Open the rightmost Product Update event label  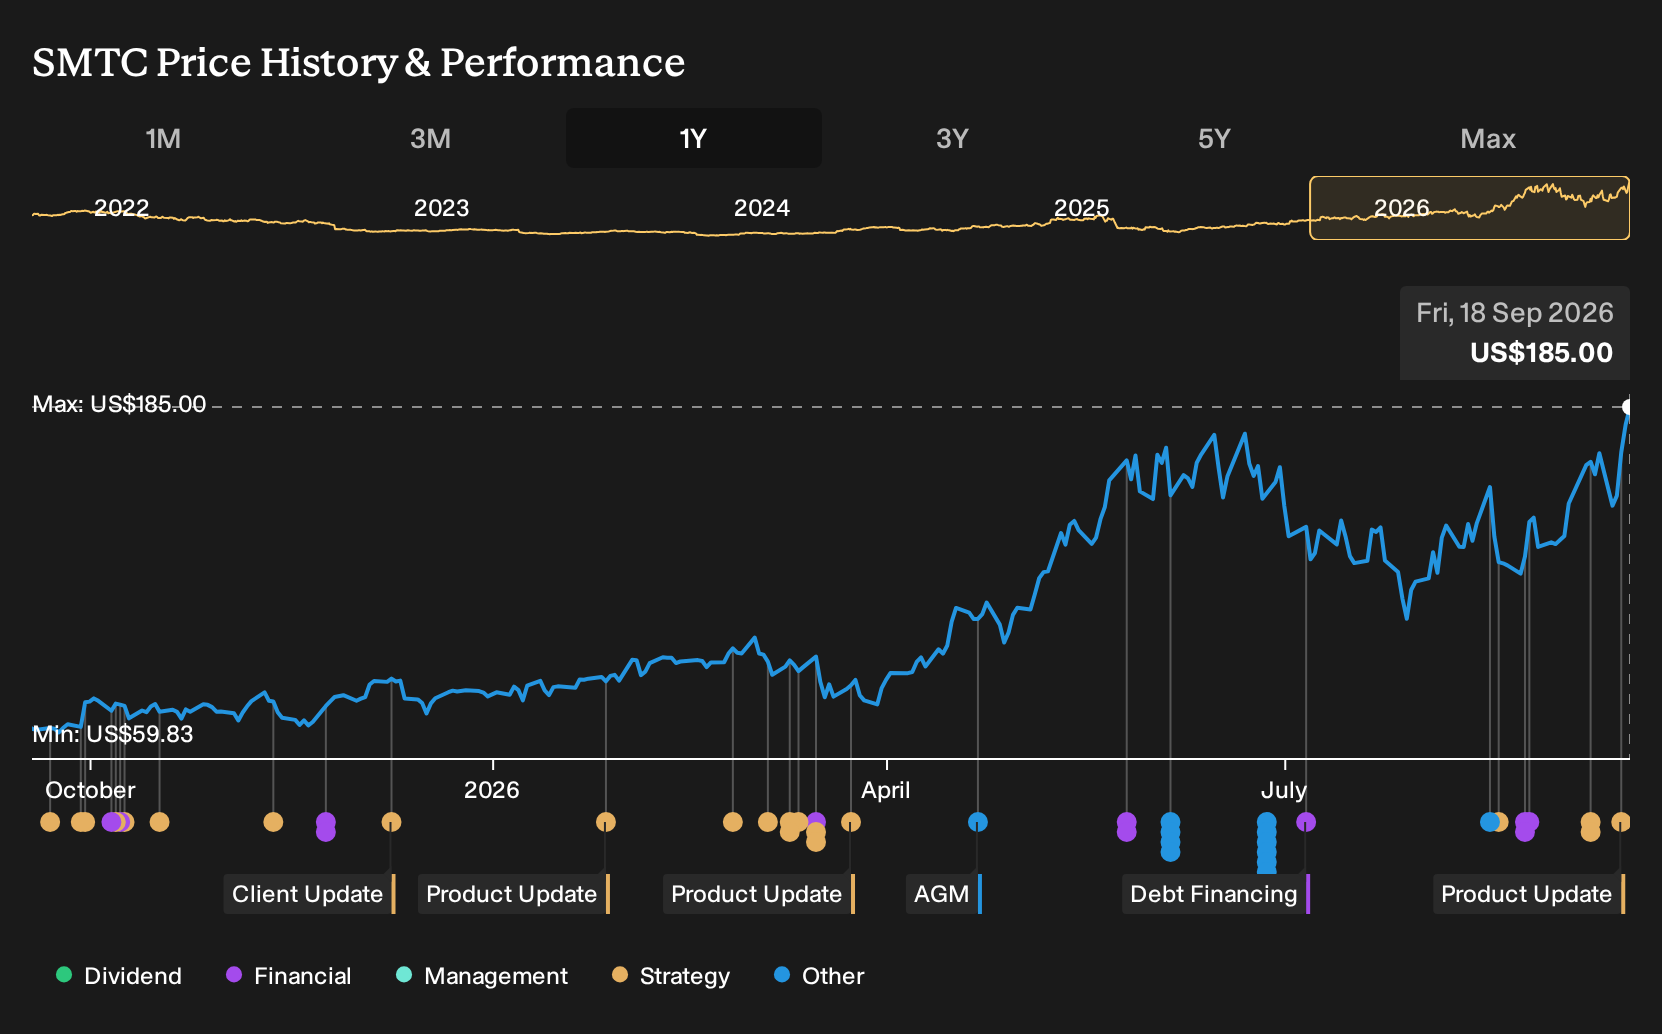coord(1528,894)
